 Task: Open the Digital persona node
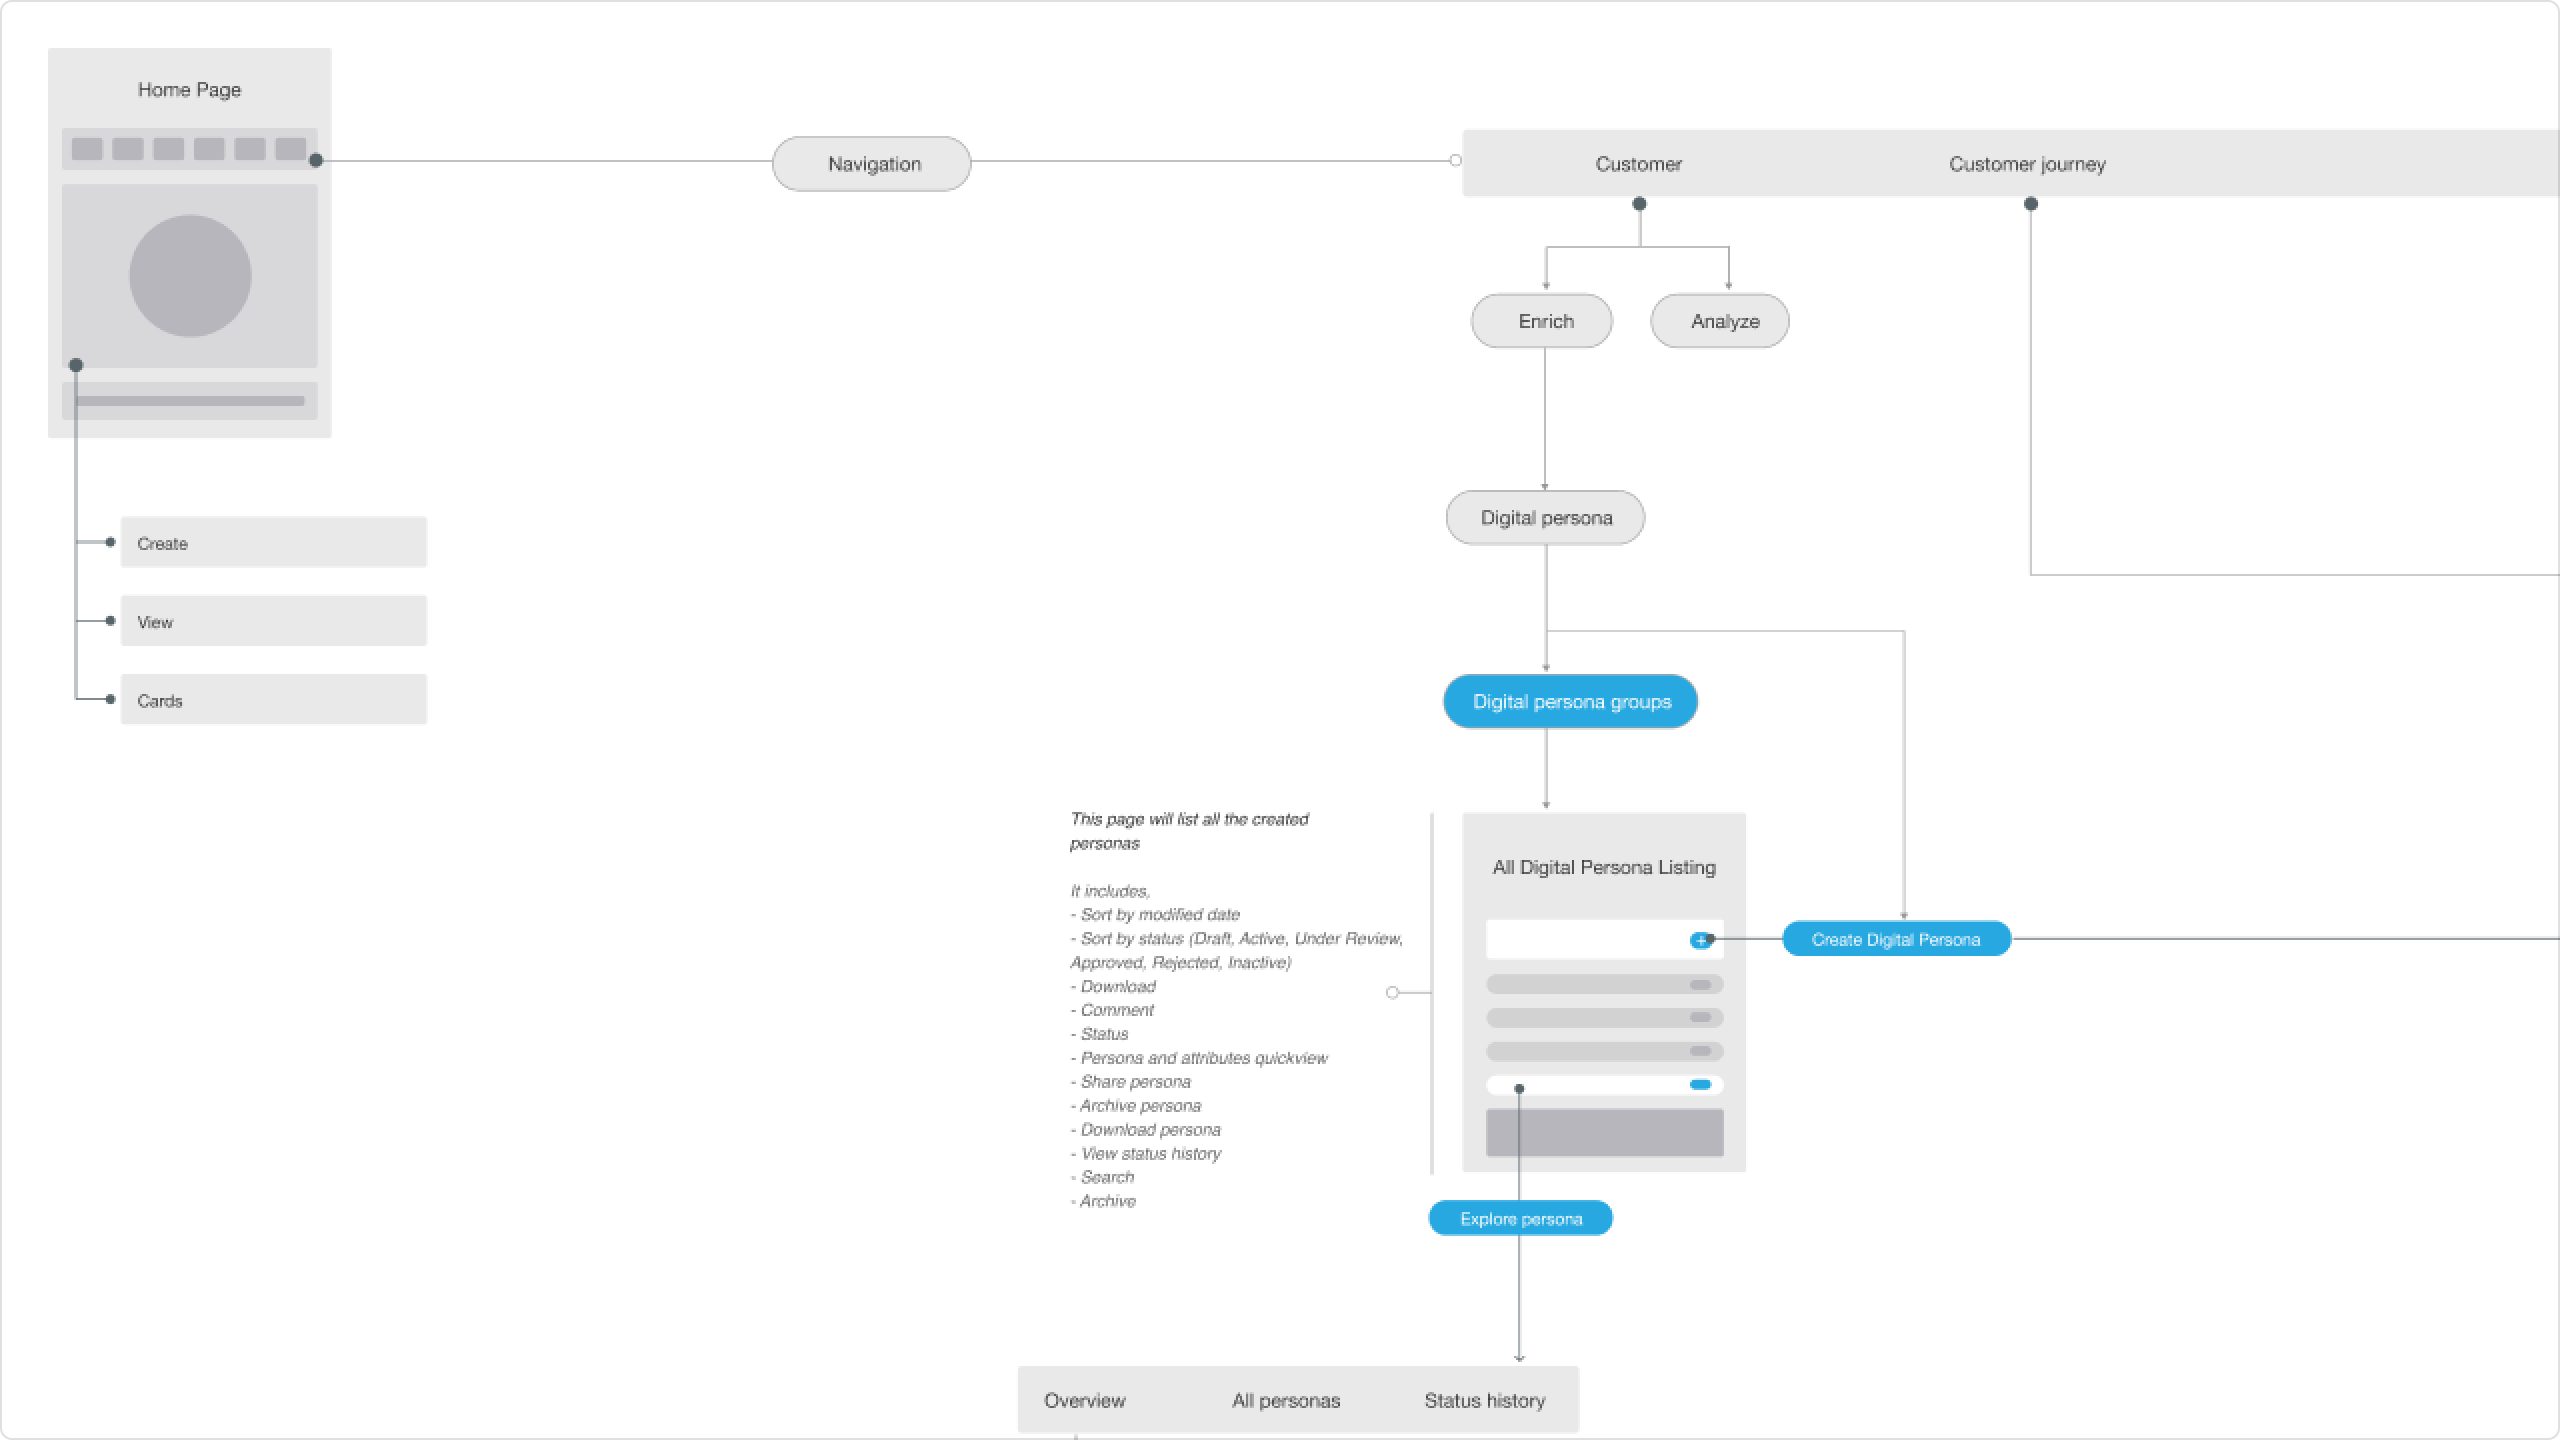click(x=1545, y=518)
